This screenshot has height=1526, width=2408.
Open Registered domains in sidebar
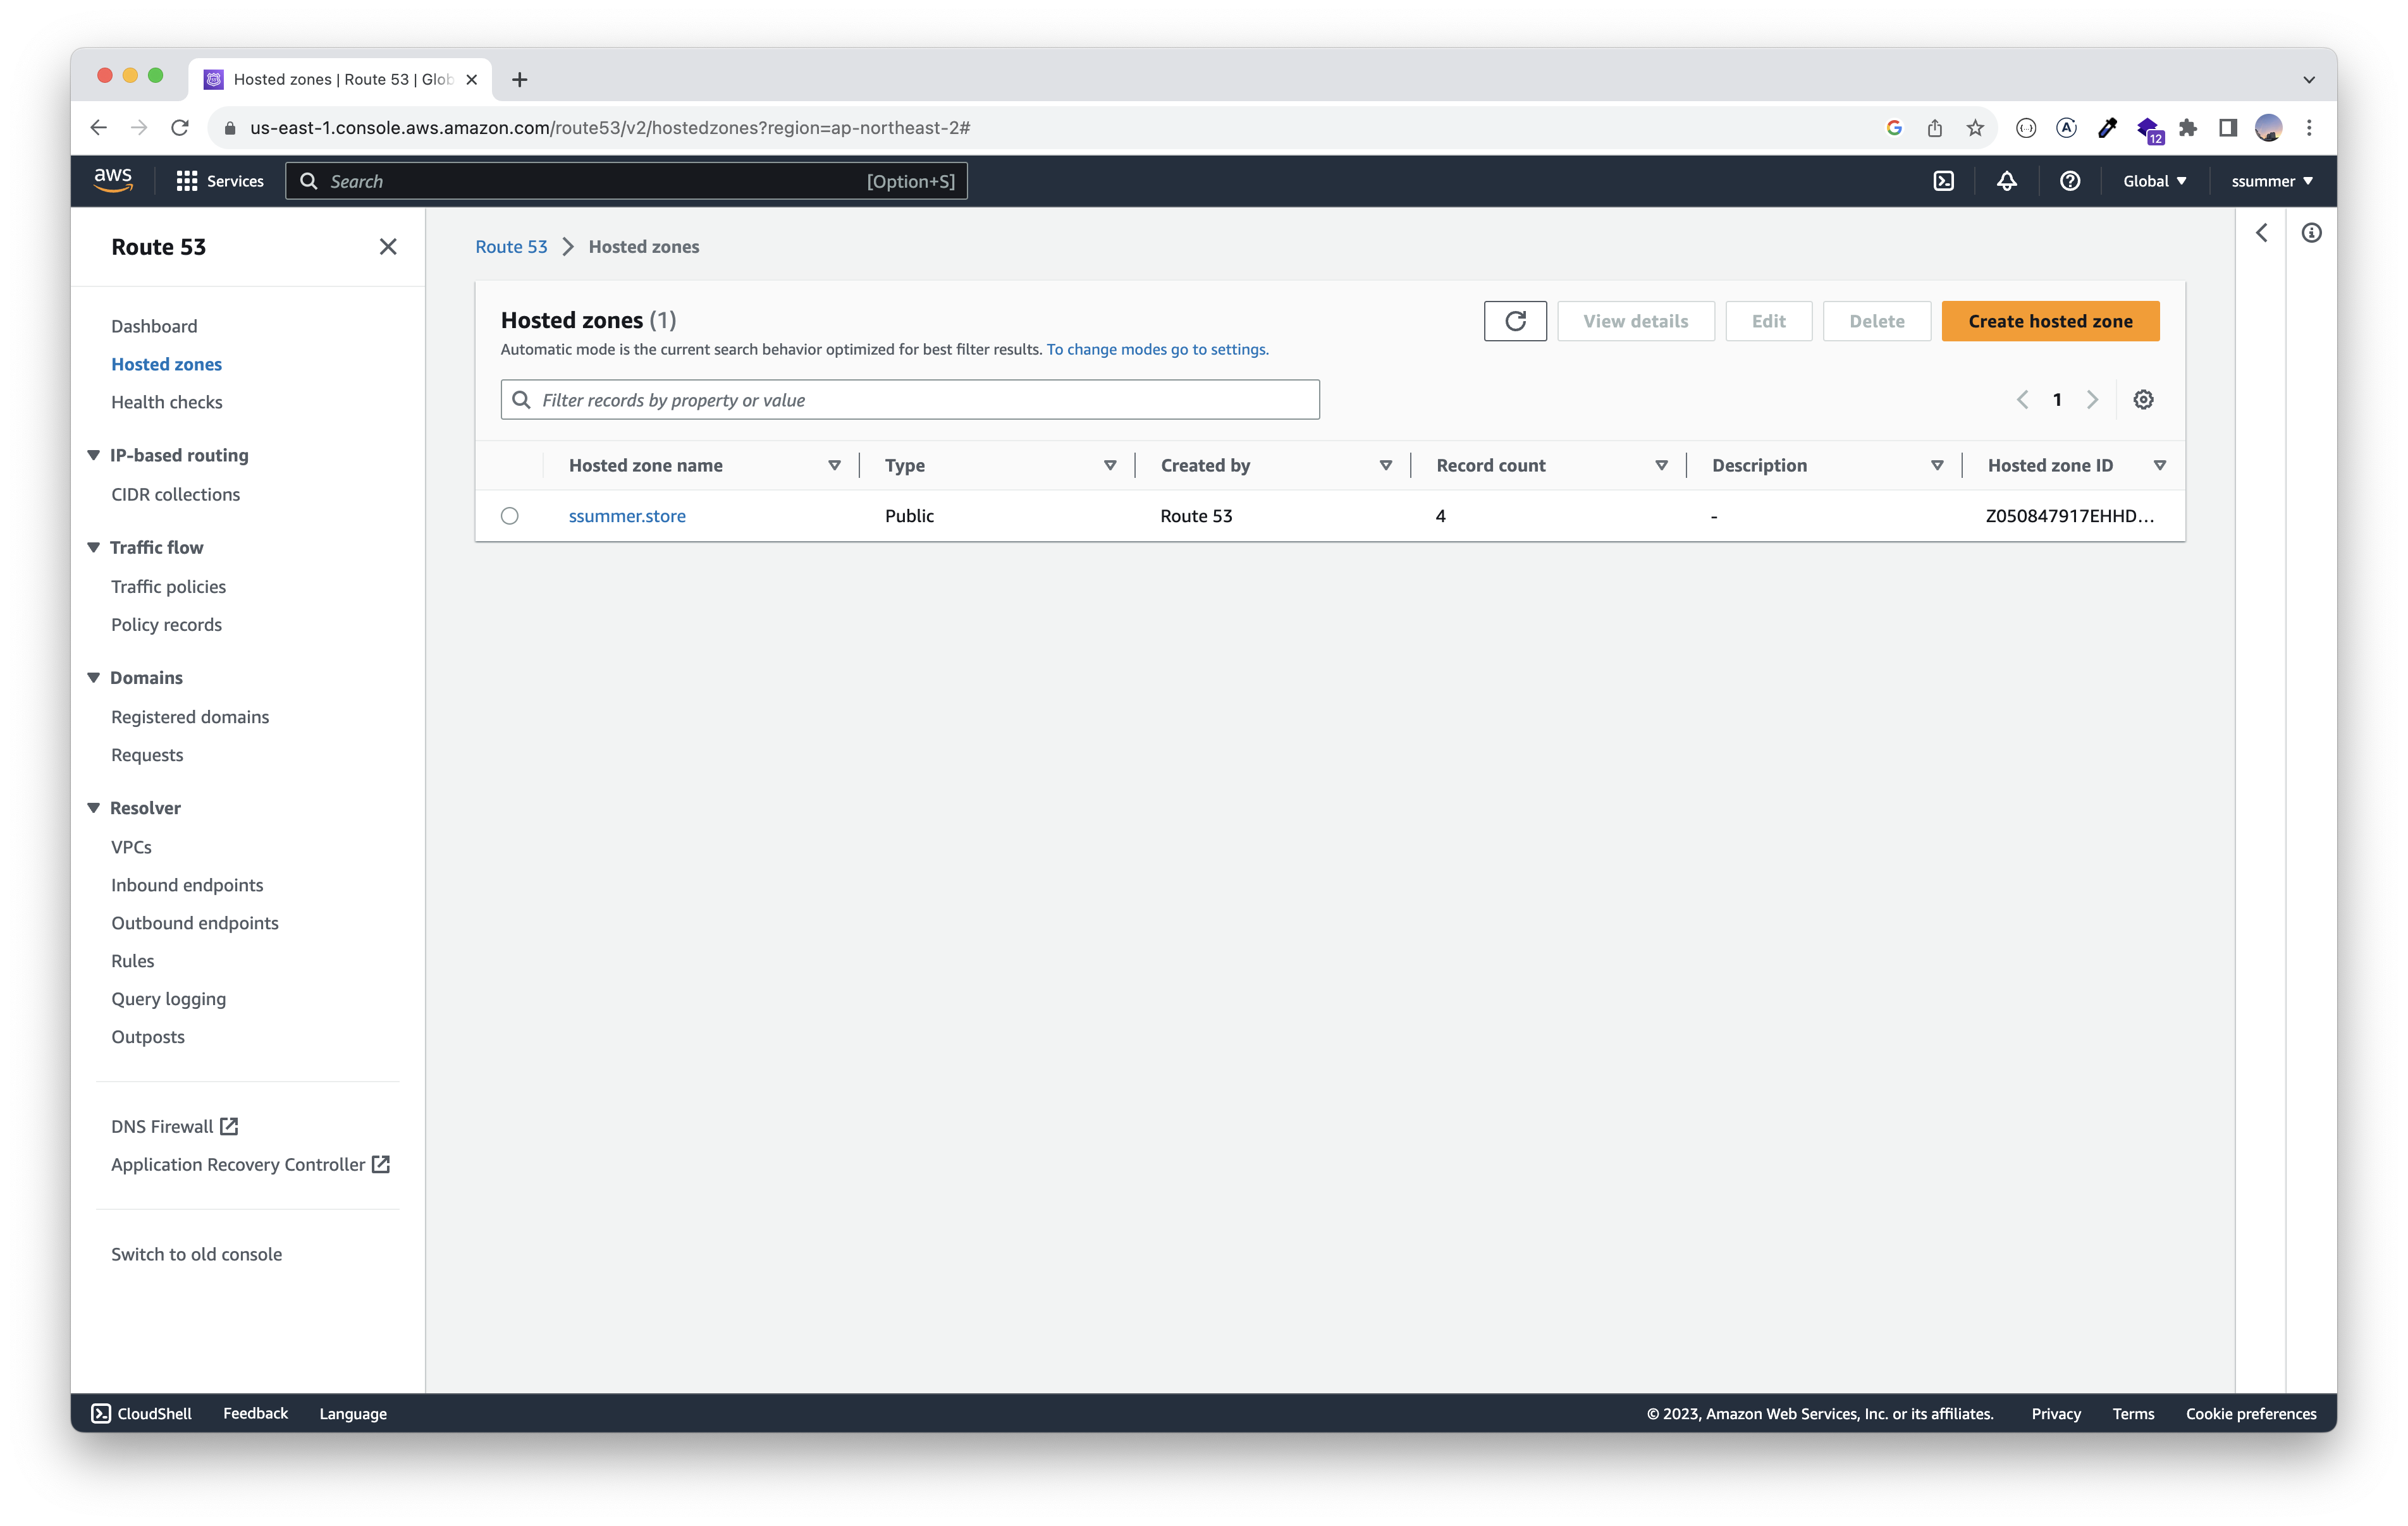(190, 717)
